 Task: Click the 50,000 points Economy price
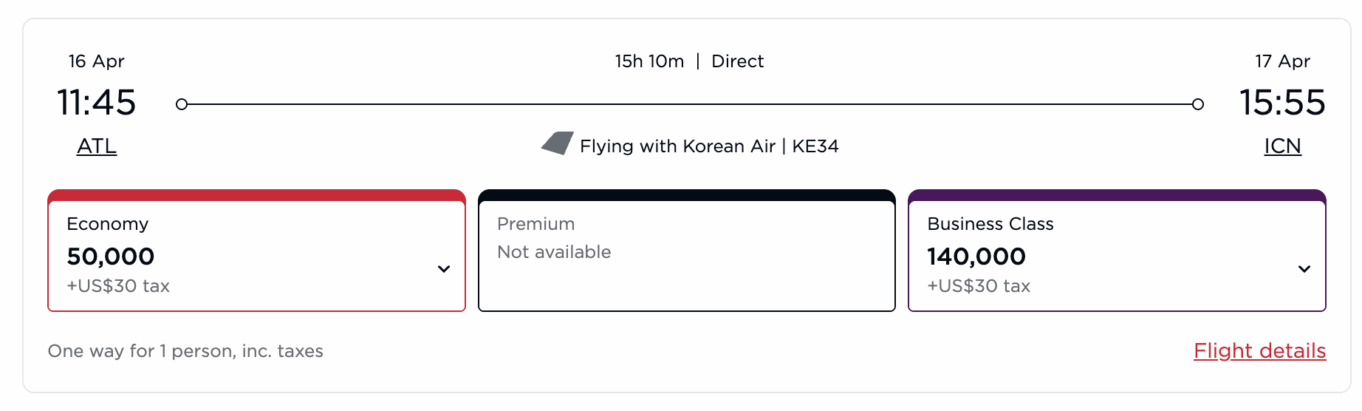[x=111, y=256]
